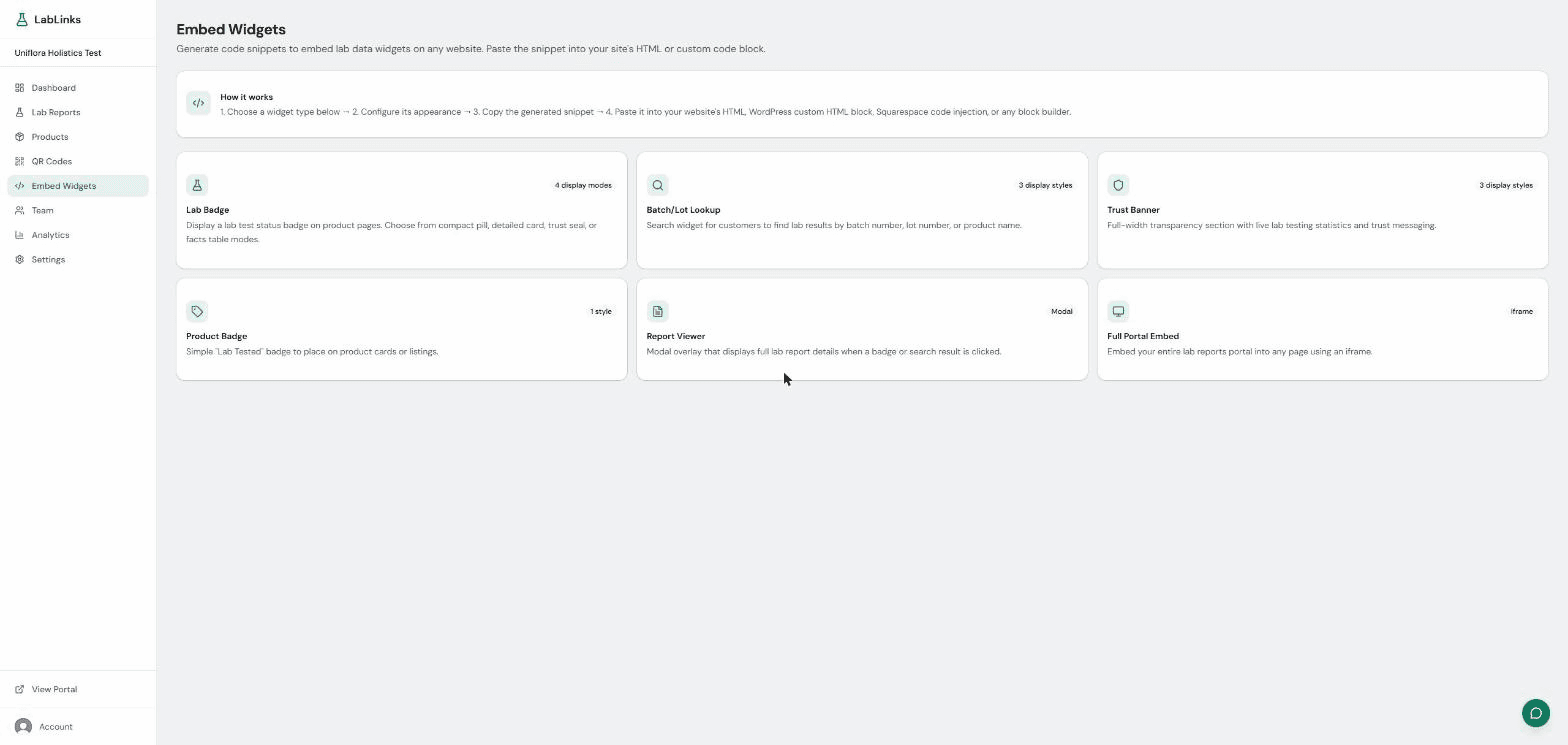This screenshot has height=745, width=1568.
Task: Click the Trust Banner shield icon
Action: point(1118,185)
